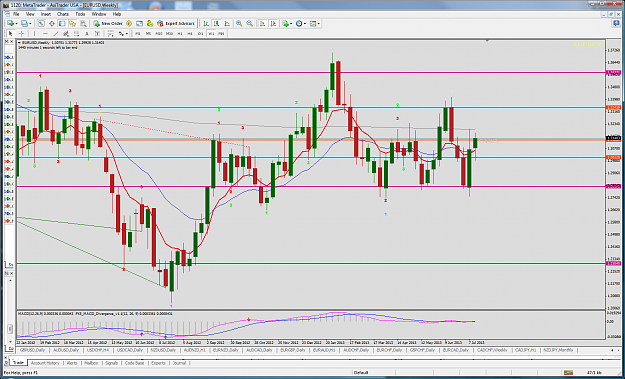Select the text label tool
Screen dimensions: 625x379
click(97, 33)
